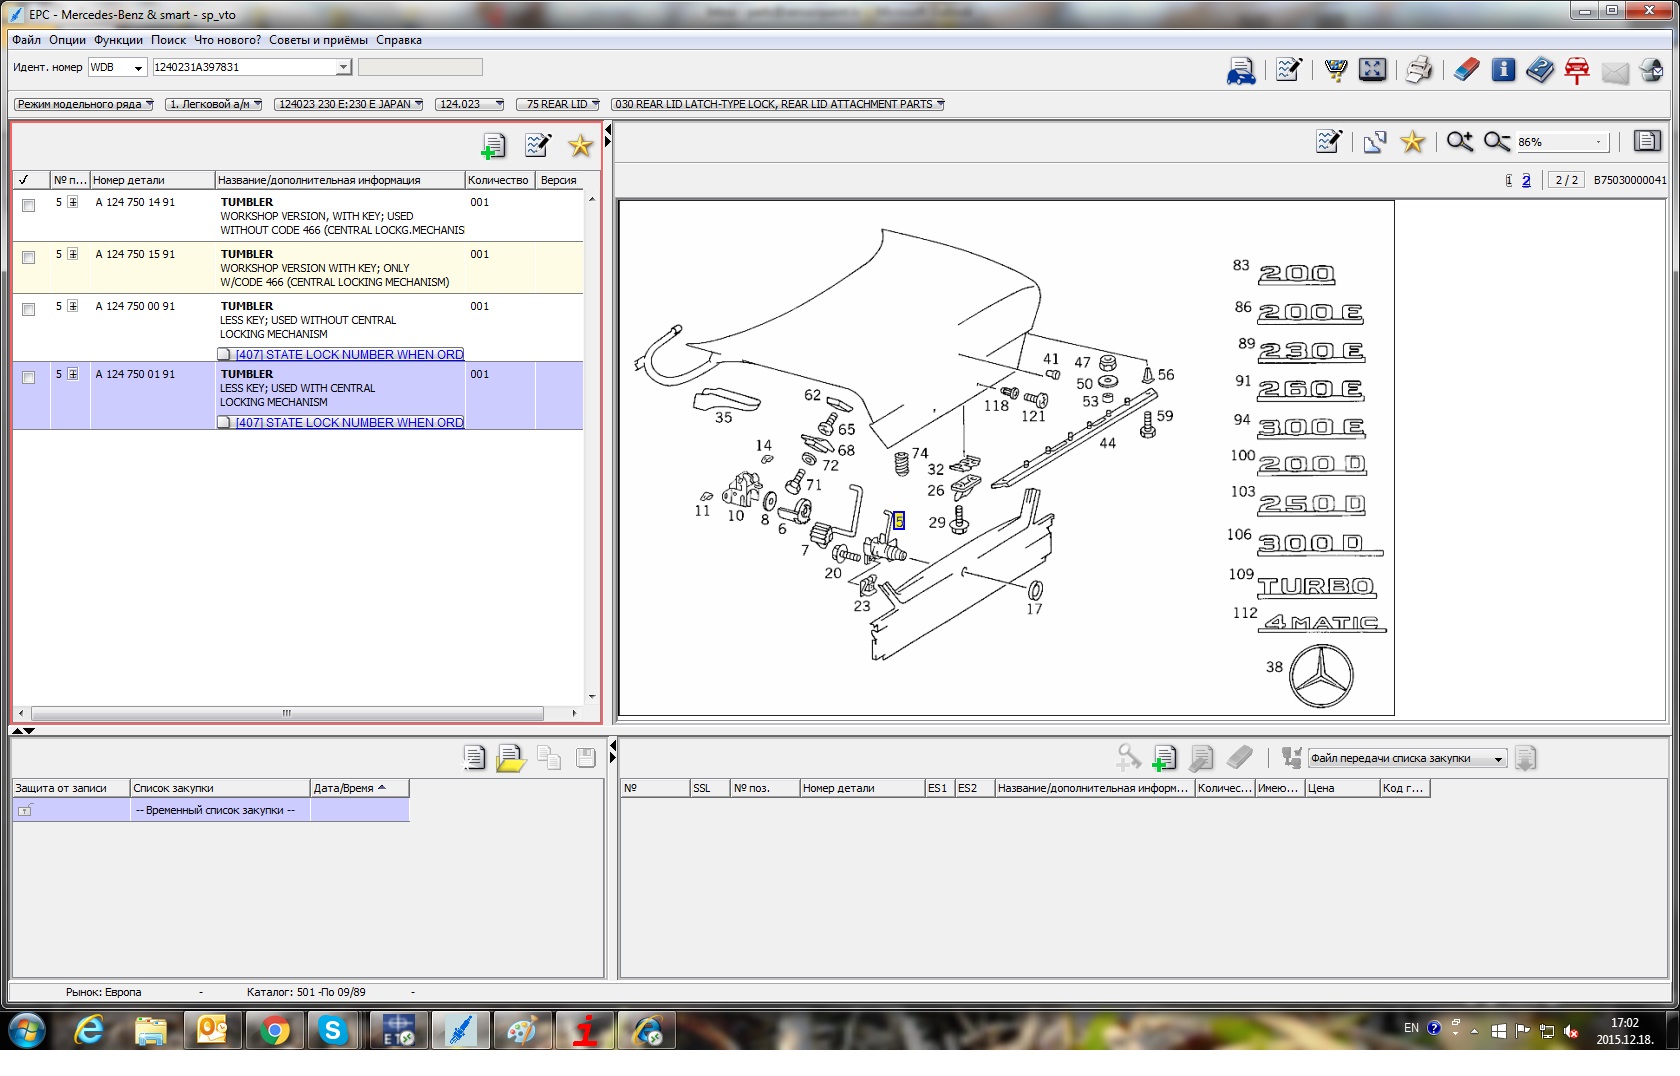The width and height of the screenshot is (1680, 1076).
Task: Check the box for part A 124 750 15 91
Action: [x=29, y=257]
